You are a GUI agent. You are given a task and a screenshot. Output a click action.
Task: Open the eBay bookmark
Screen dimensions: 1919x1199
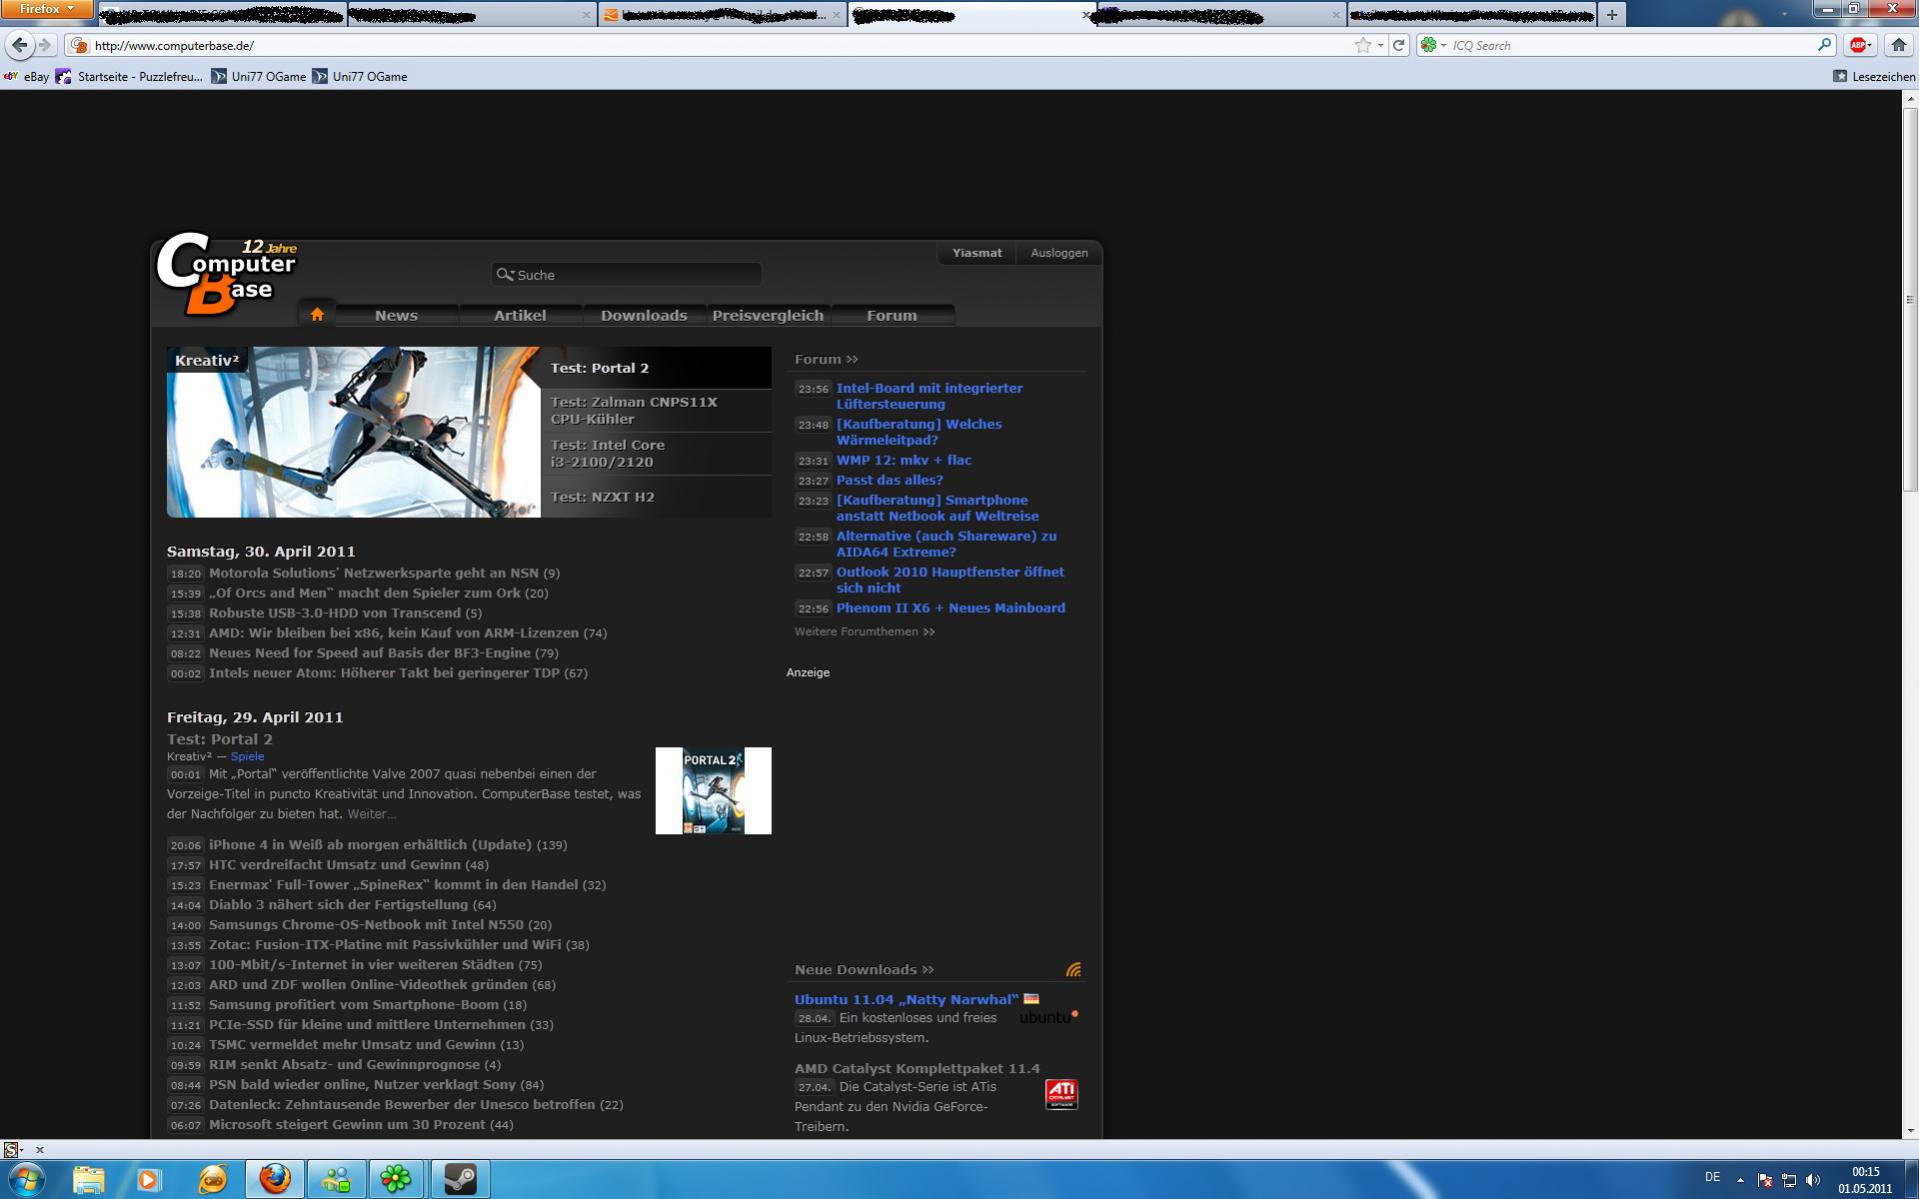pyautogui.click(x=27, y=76)
